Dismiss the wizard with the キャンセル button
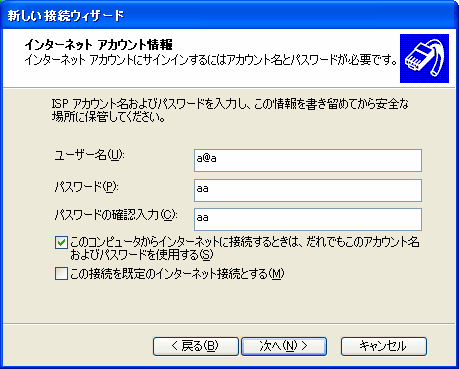 384,346
